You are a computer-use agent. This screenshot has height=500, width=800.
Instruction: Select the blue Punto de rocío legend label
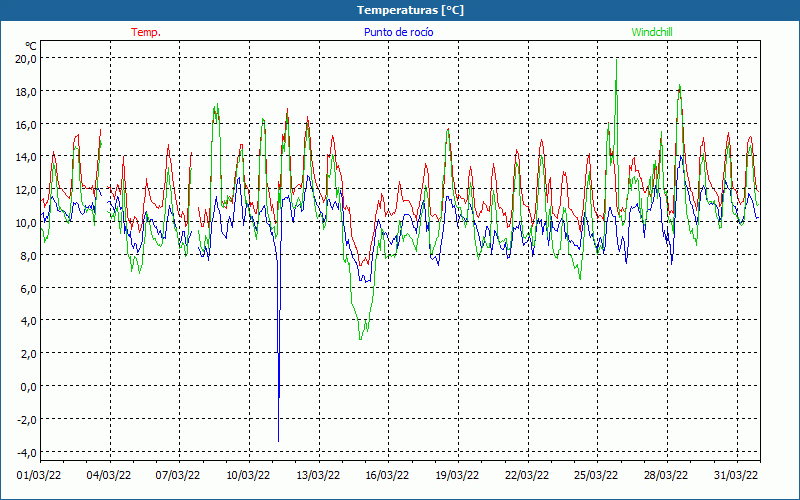coord(398,32)
